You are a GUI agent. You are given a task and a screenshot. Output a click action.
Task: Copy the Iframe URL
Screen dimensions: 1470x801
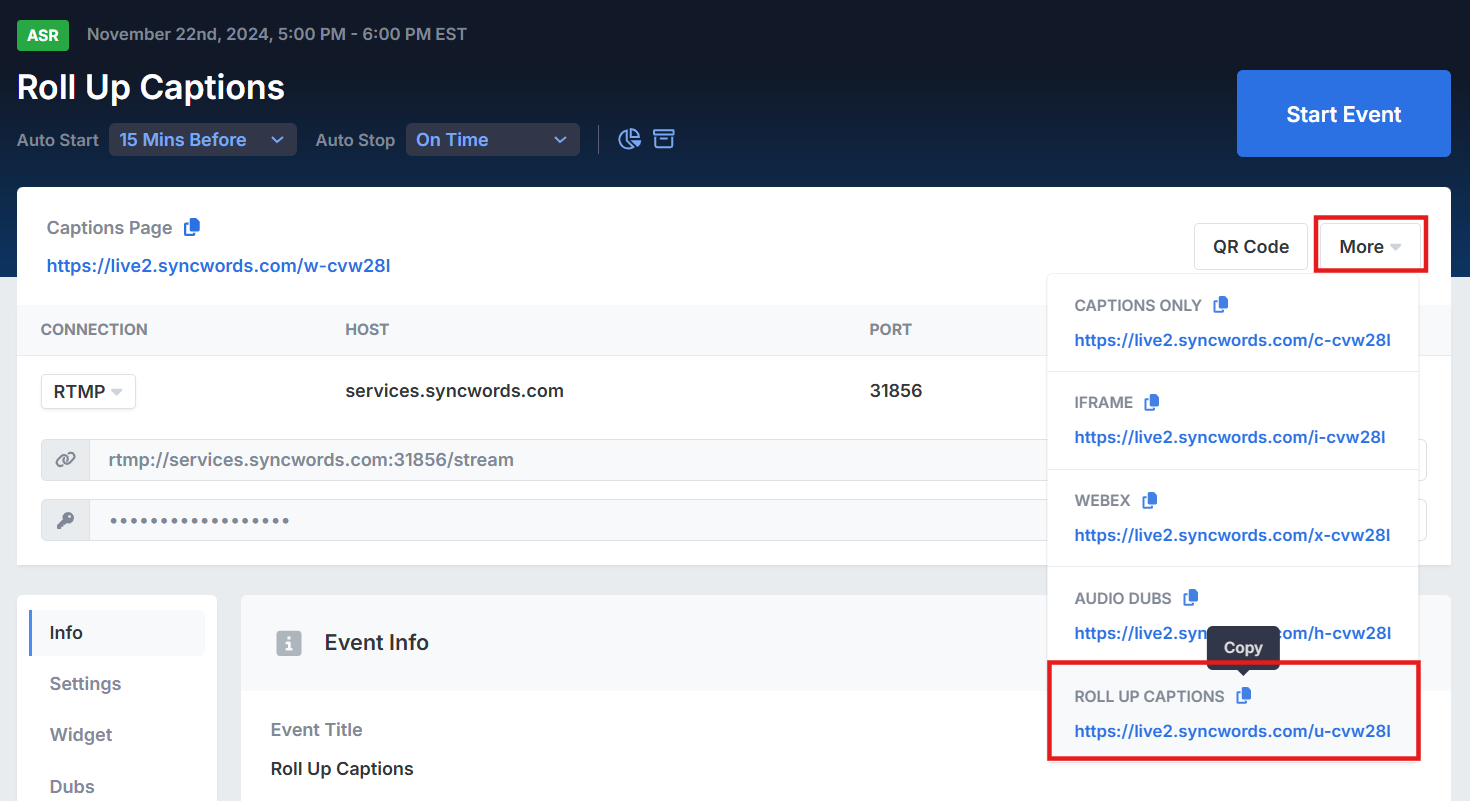1152,402
